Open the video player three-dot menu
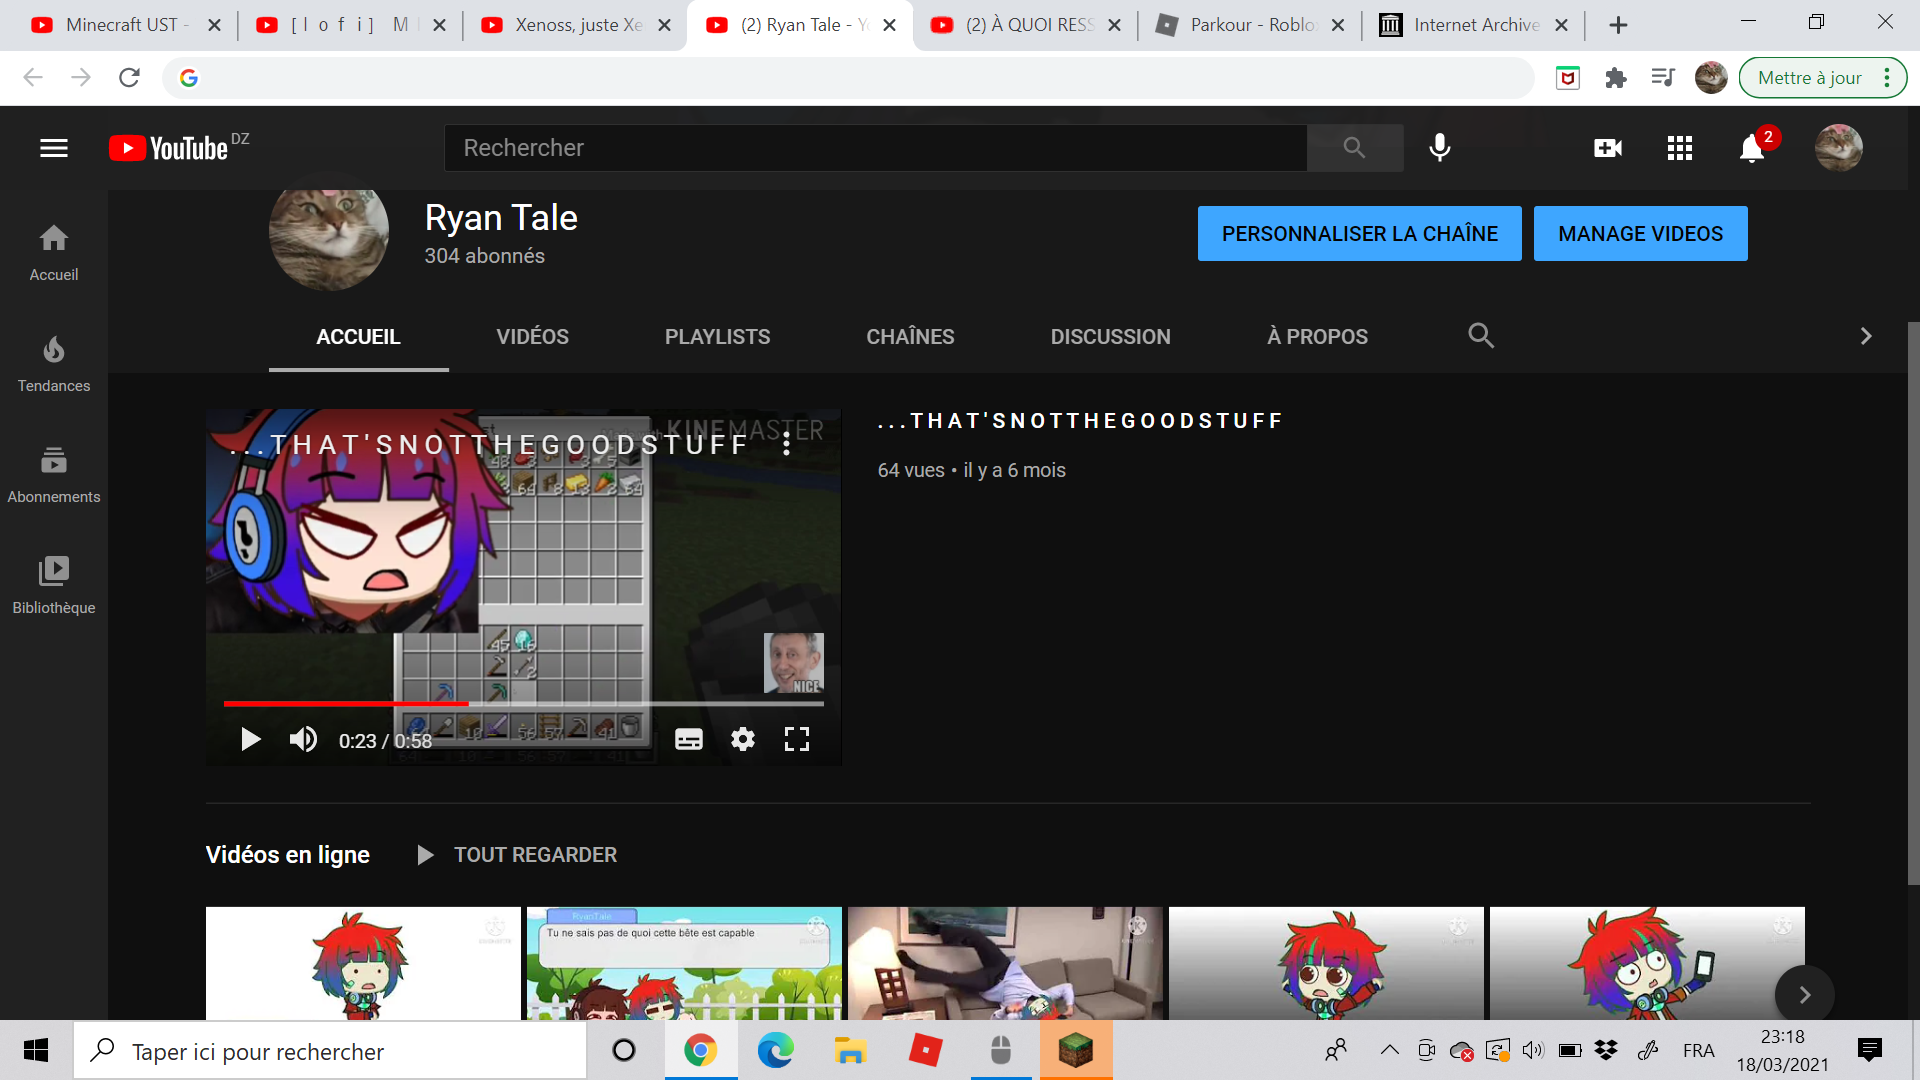Image resolution: width=1920 pixels, height=1080 pixels. tap(787, 443)
